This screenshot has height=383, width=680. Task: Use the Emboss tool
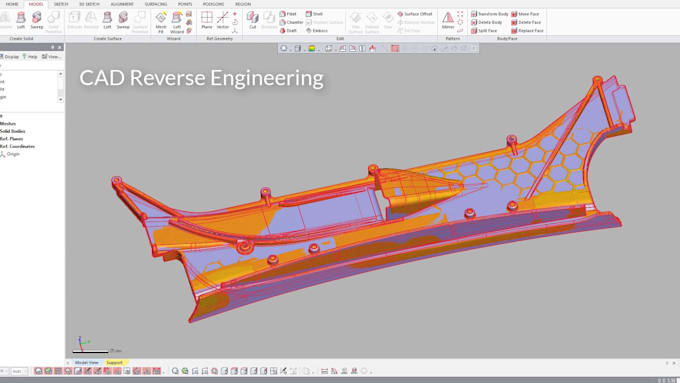(317, 30)
